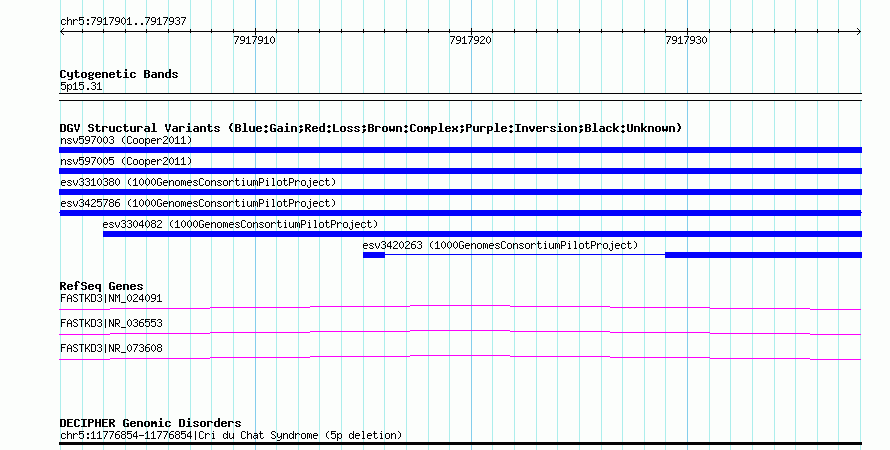Click the 7917920 ruler position label
The width and height of the screenshot is (890, 450).
[470, 40]
